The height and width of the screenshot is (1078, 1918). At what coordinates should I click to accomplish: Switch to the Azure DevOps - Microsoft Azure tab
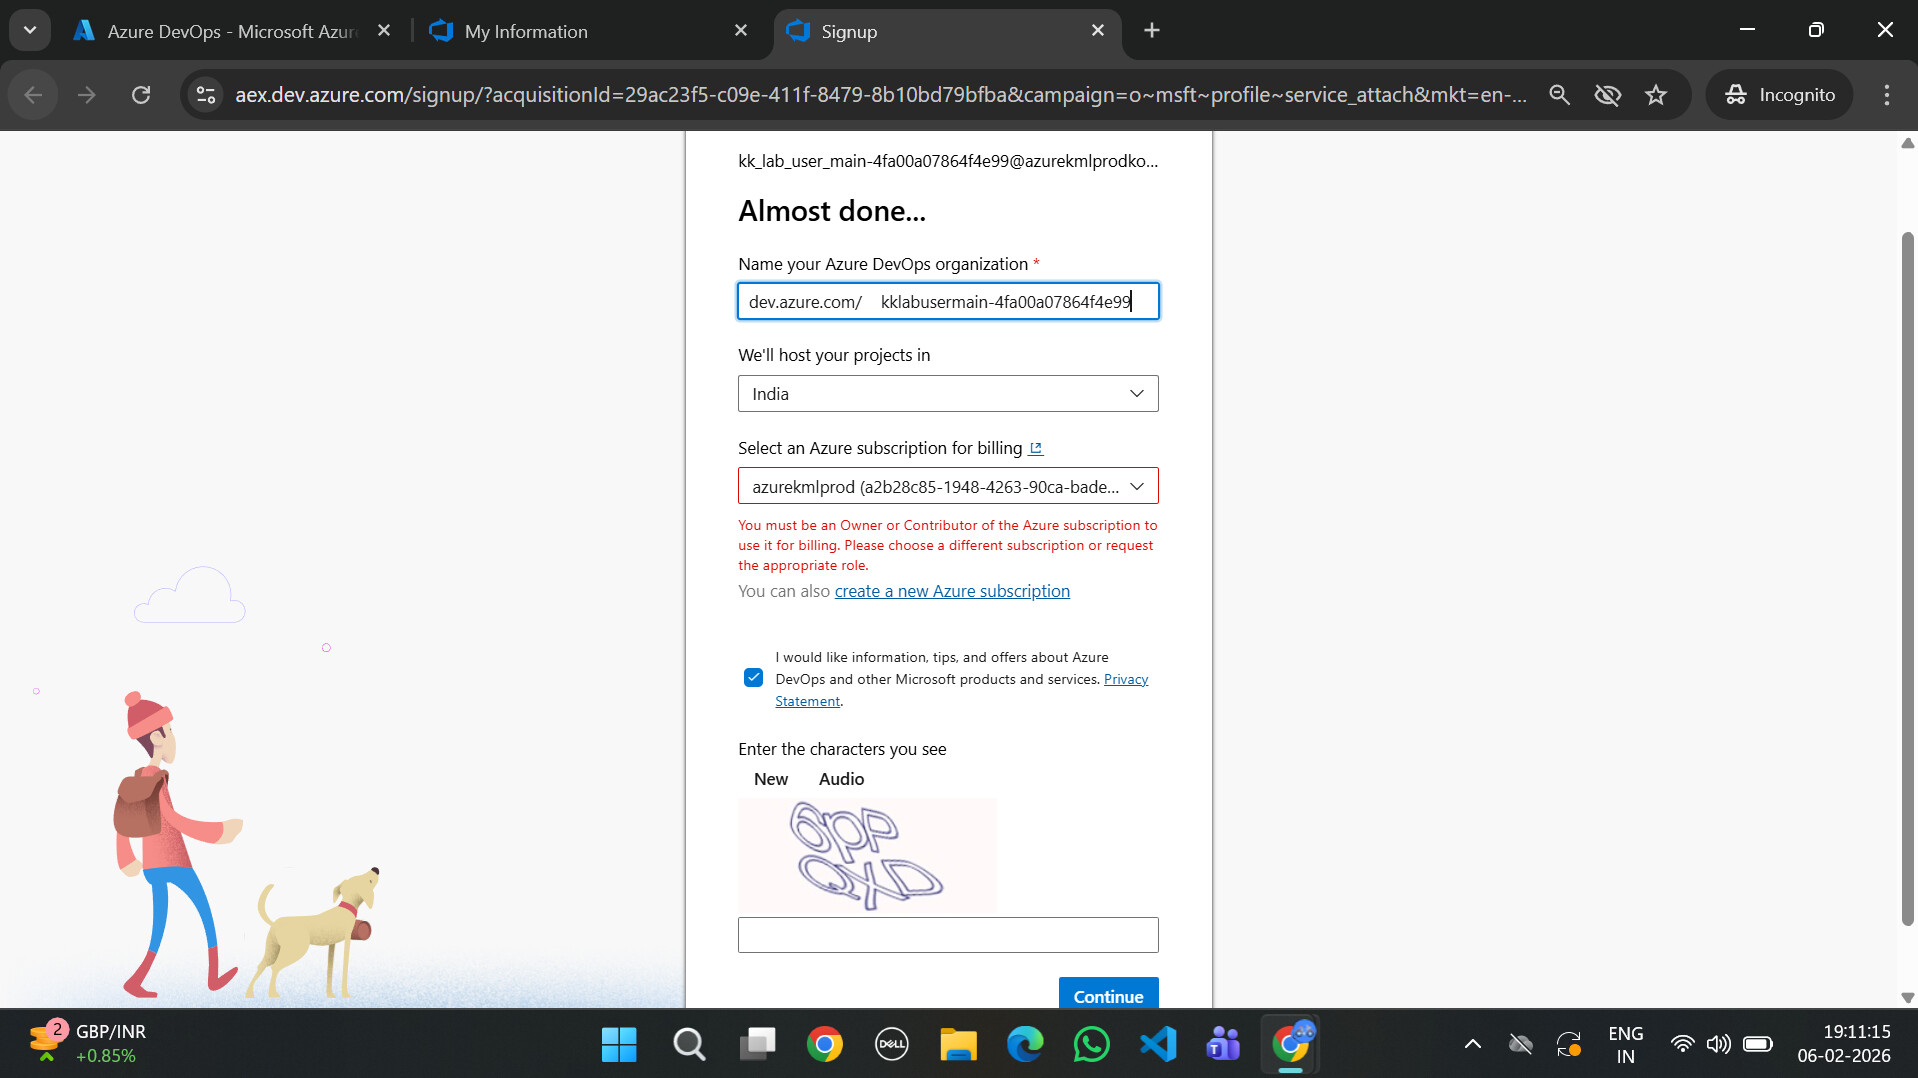(x=231, y=31)
